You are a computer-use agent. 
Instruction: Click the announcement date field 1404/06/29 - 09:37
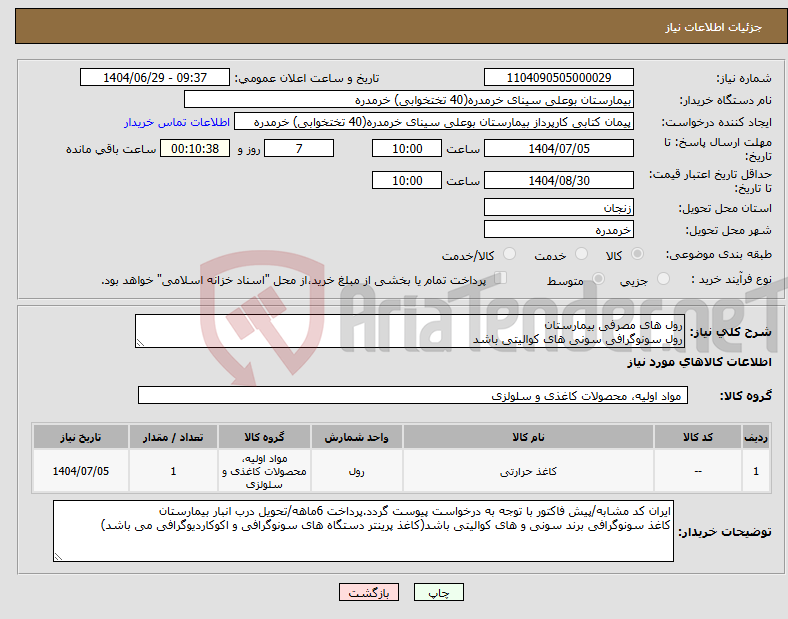pos(155,77)
